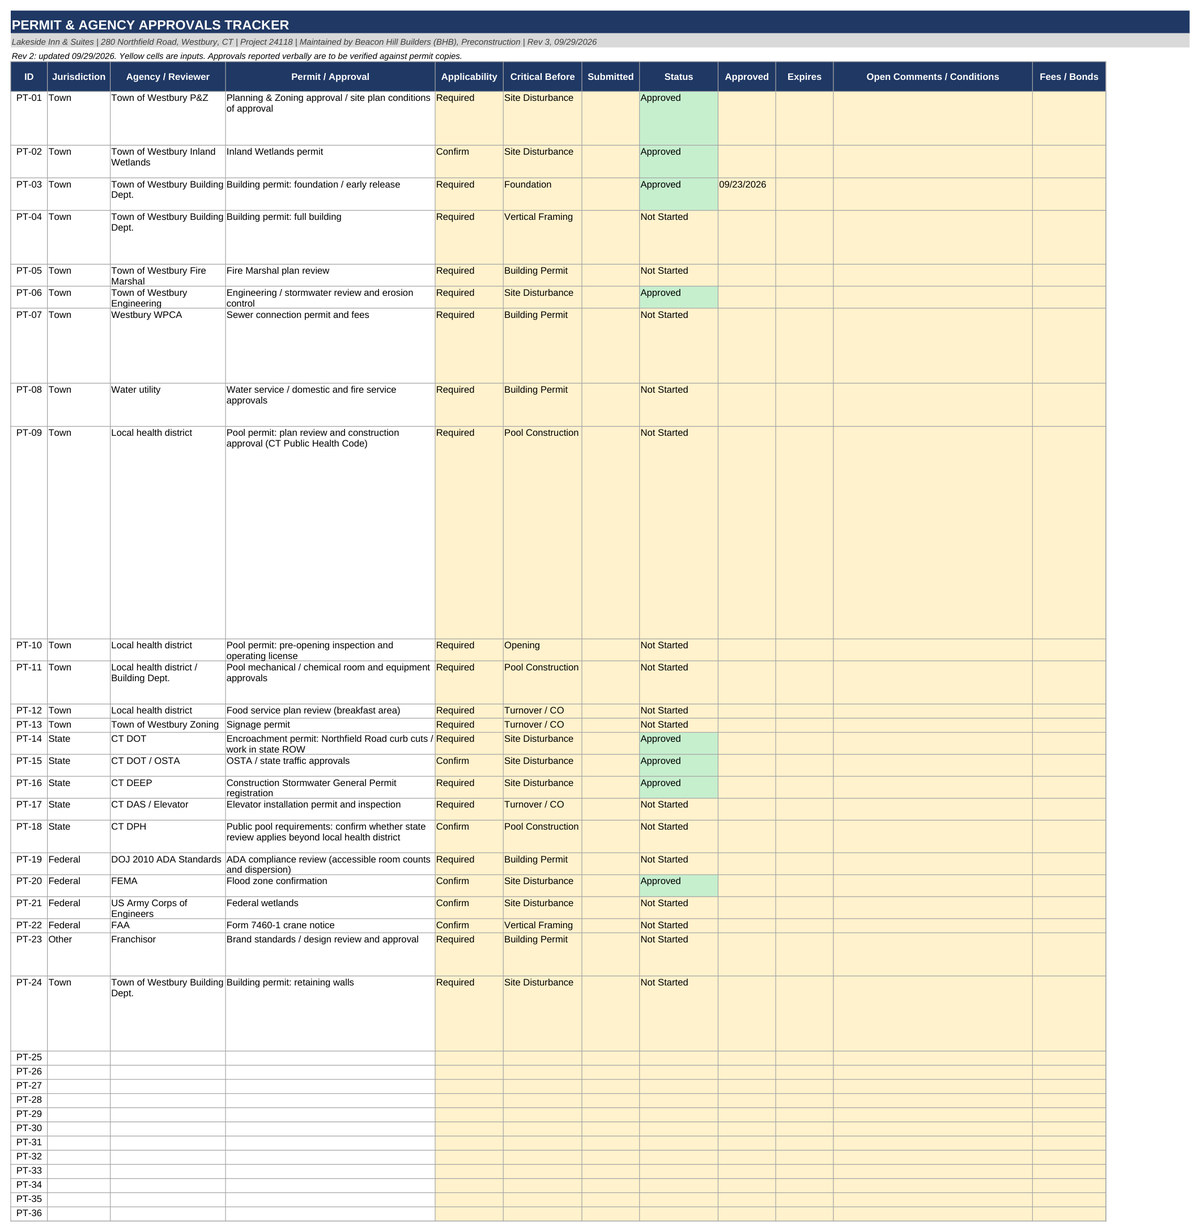Image resolution: width=1200 pixels, height=1232 pixels.
Task: Click the 'Approved' column header
Action: (747, 77)
